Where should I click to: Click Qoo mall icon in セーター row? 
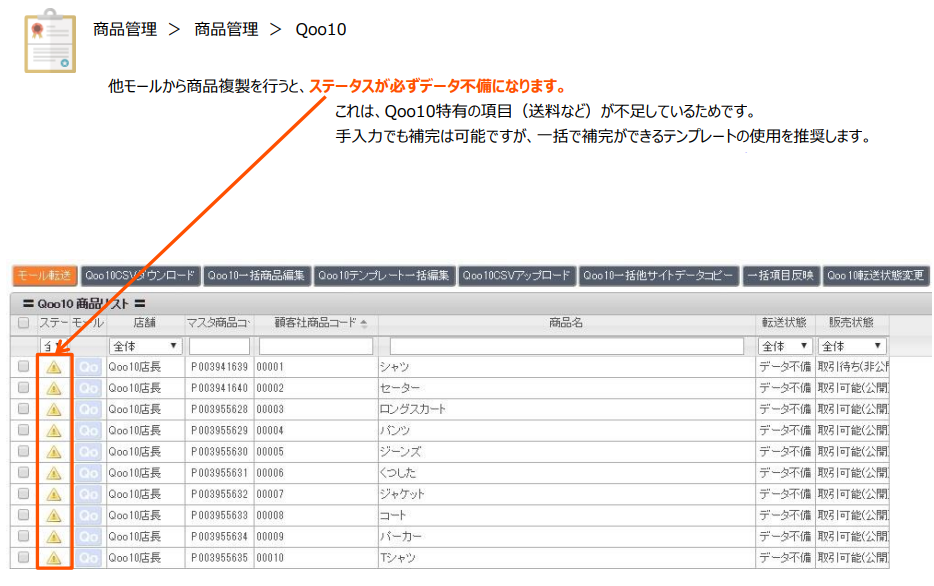pos(88,388)
